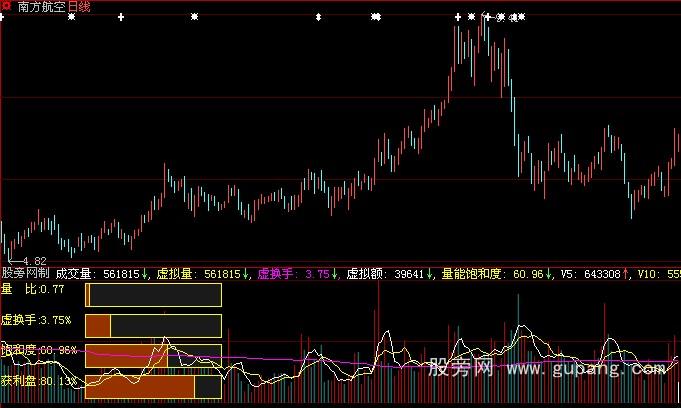Screen dimensions: 681x408
Task: Click the red app icon beside 南方航空
Action: click(6, 6)
